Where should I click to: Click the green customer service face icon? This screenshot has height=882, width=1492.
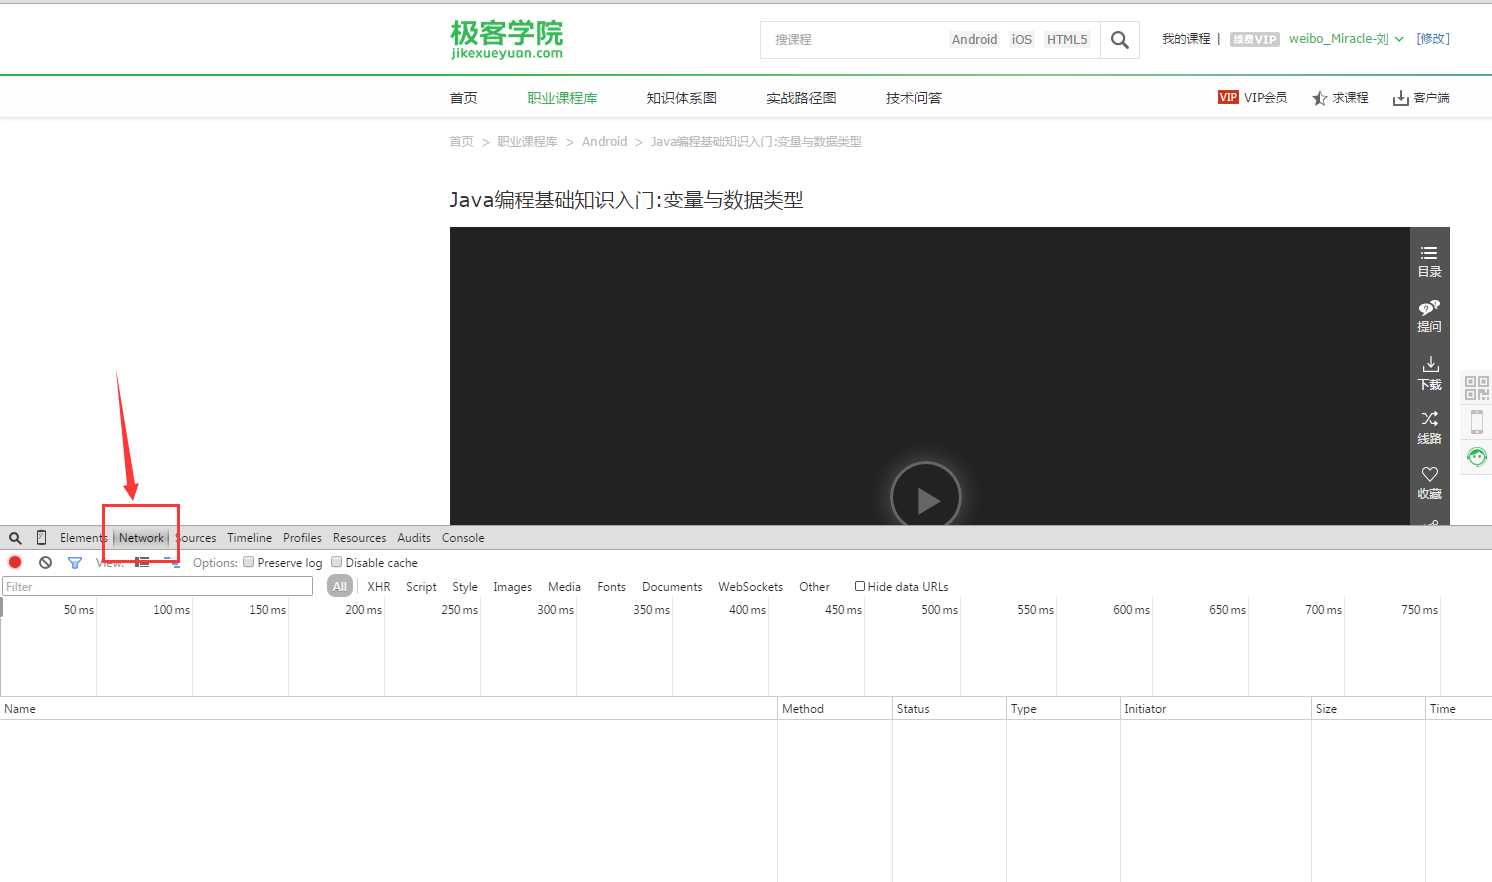(1477, 457)
